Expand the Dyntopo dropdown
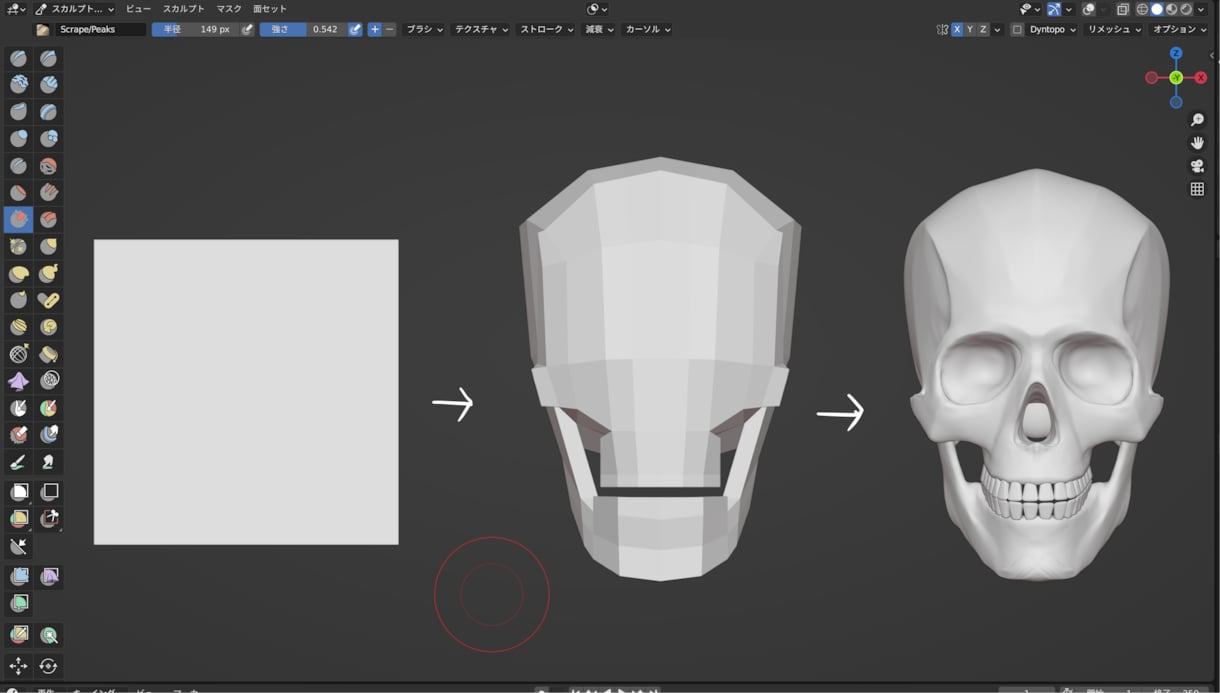Viewport: 1220px width, 693px height. click(x=1052, y=30)
